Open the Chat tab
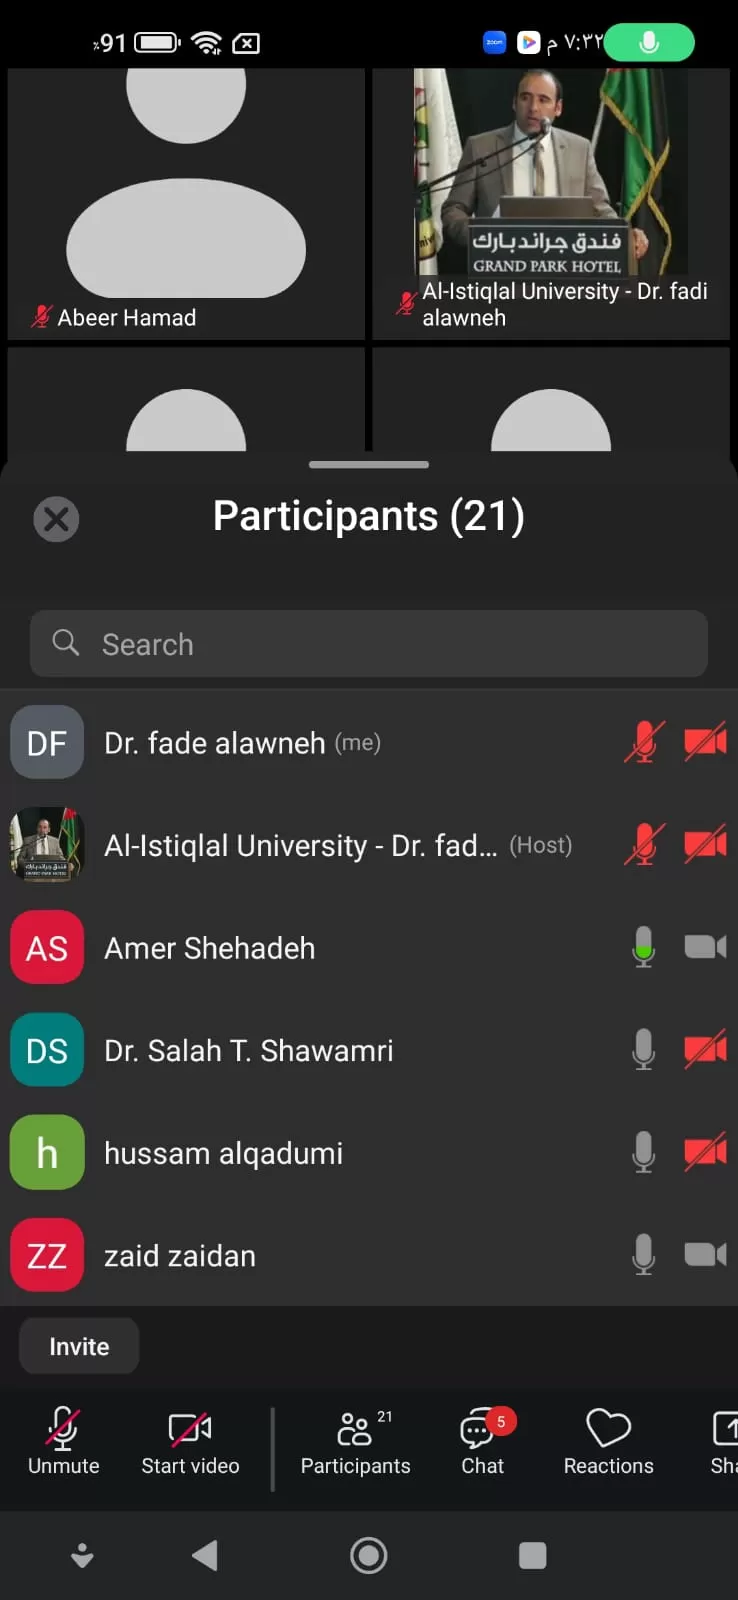The image size is (738, 1600). [x=482, y=1441]
